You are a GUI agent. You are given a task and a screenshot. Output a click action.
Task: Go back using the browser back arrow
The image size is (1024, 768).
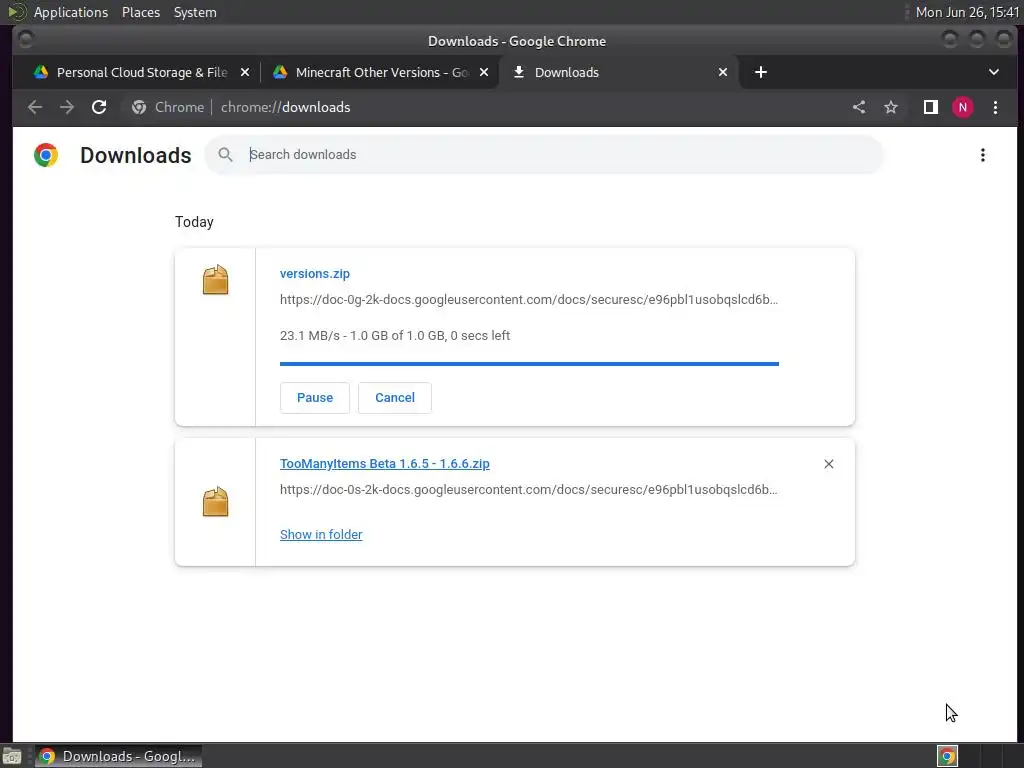click(35, 107)
